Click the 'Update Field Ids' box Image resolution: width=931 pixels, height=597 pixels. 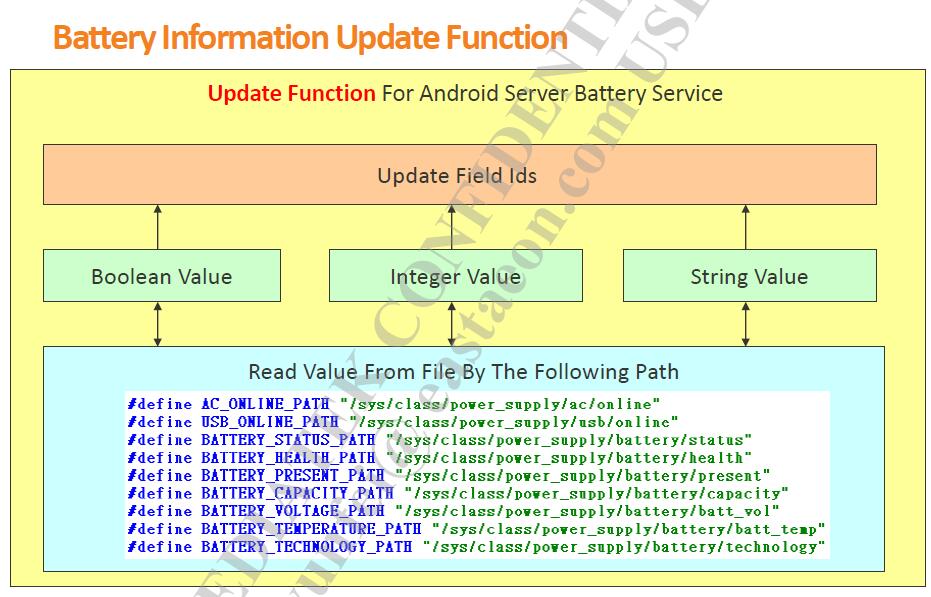460,175
